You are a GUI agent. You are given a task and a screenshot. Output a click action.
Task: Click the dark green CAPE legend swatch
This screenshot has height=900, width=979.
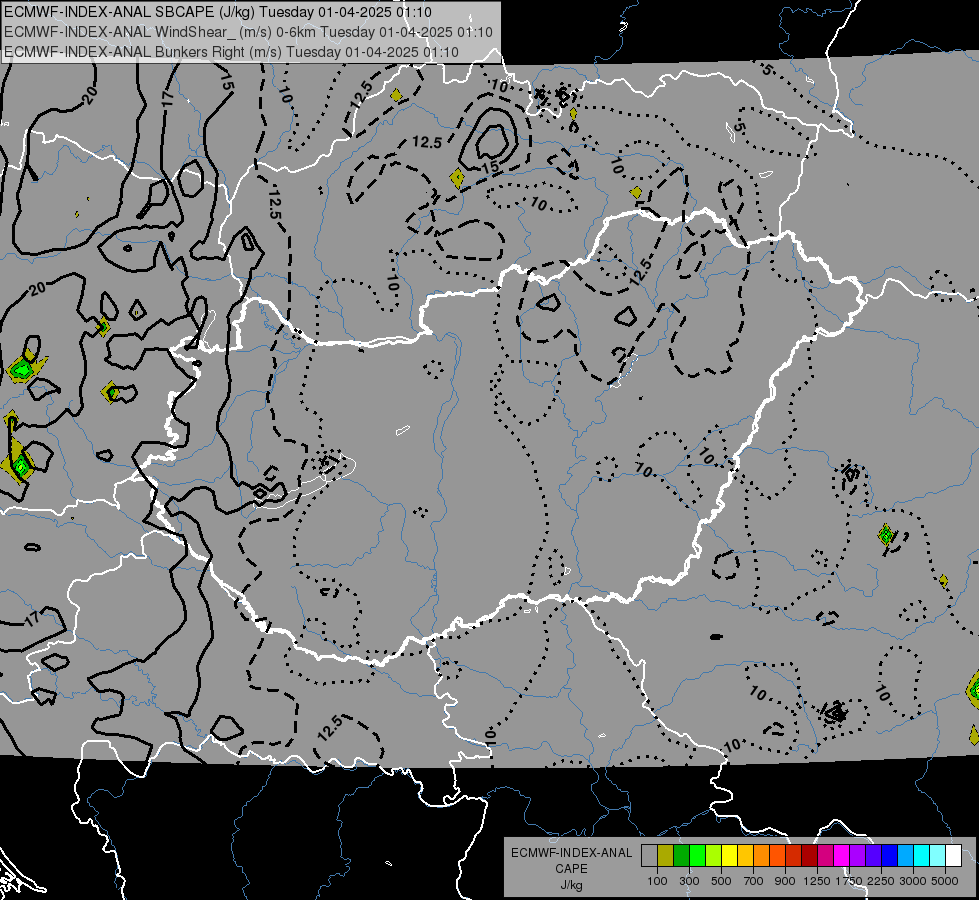tap(681, 855)
